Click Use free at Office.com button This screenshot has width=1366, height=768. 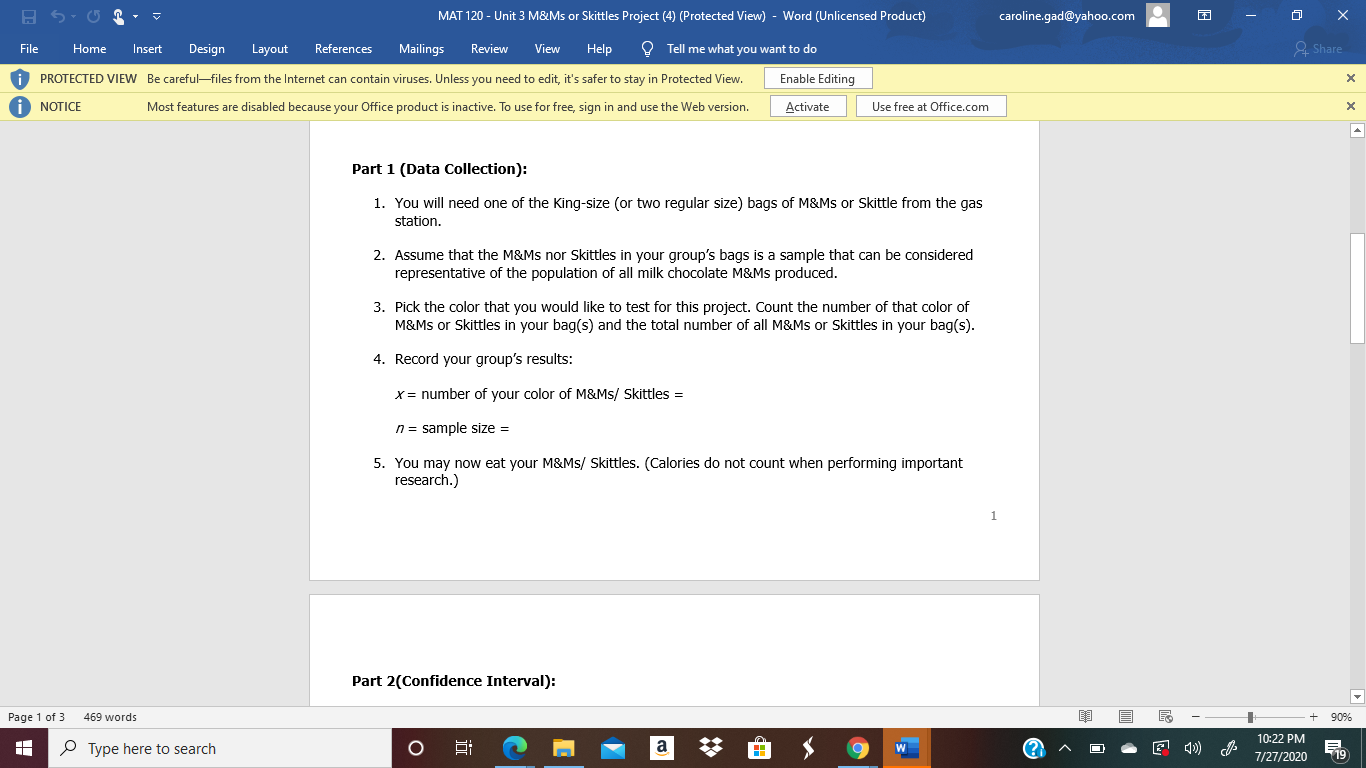pyautogui.click(x=930, y=106)
